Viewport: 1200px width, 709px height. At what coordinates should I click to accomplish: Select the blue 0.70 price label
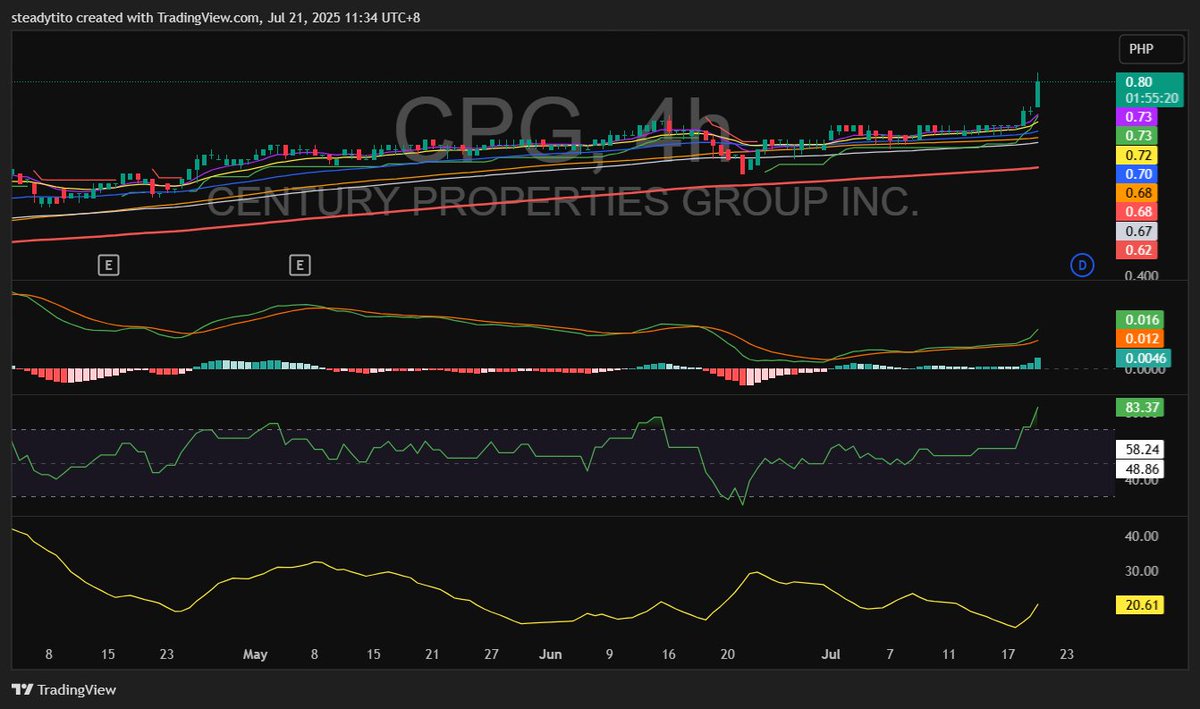coord(1138,174)
